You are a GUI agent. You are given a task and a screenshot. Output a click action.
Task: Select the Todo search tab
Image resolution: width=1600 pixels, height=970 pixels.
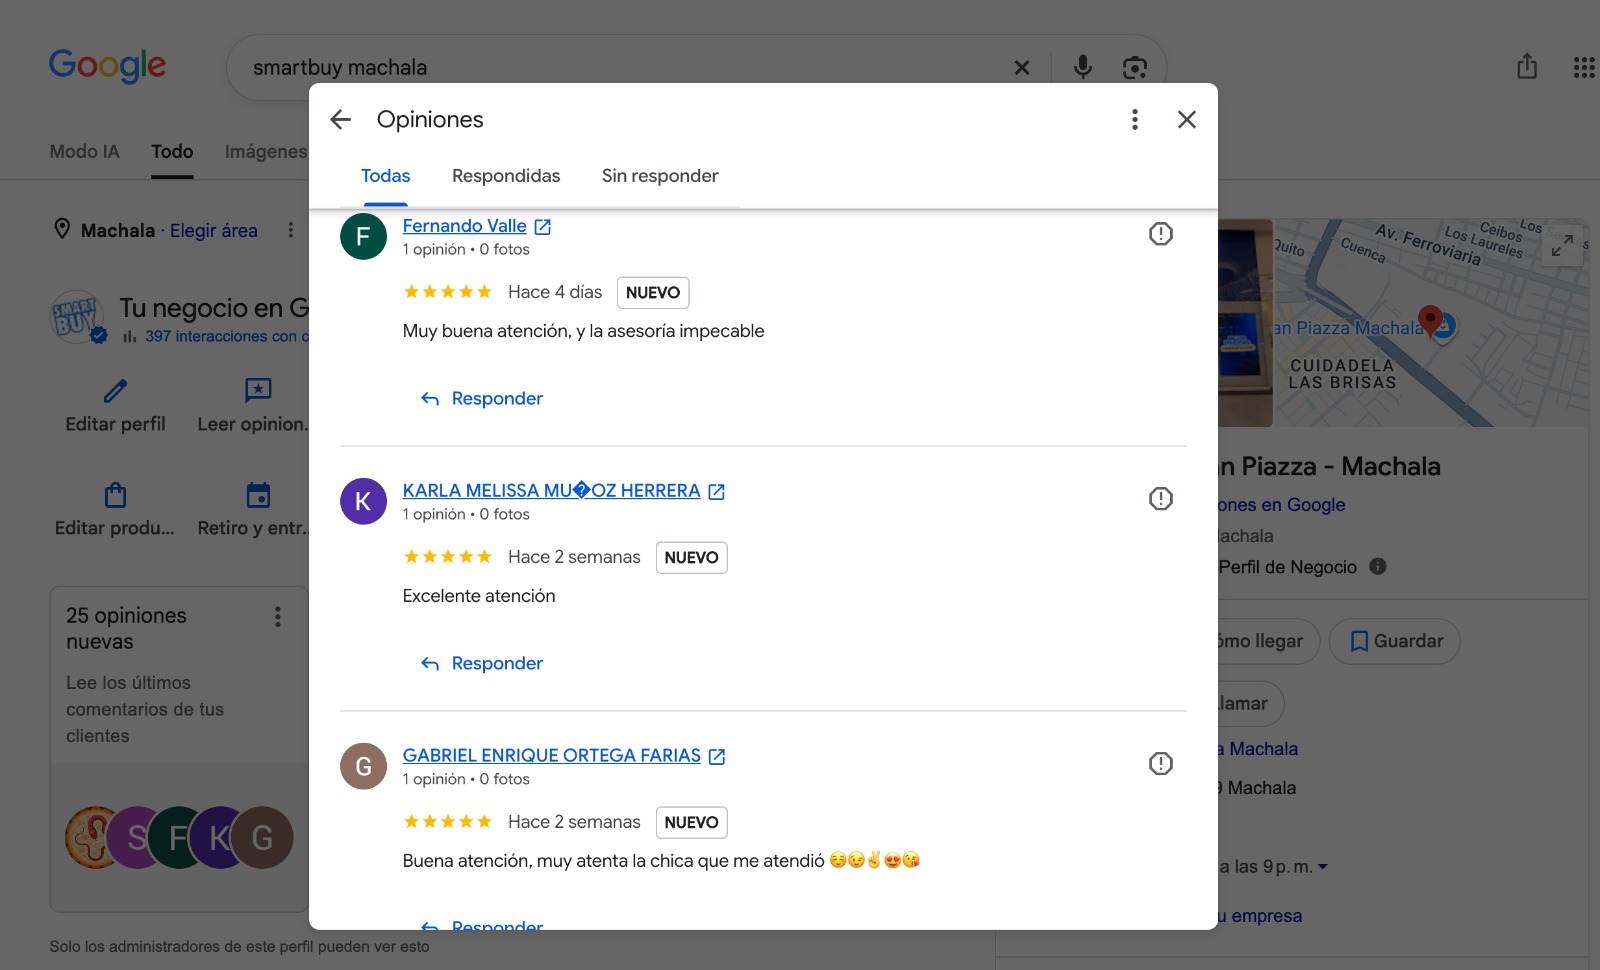(172, 152)
